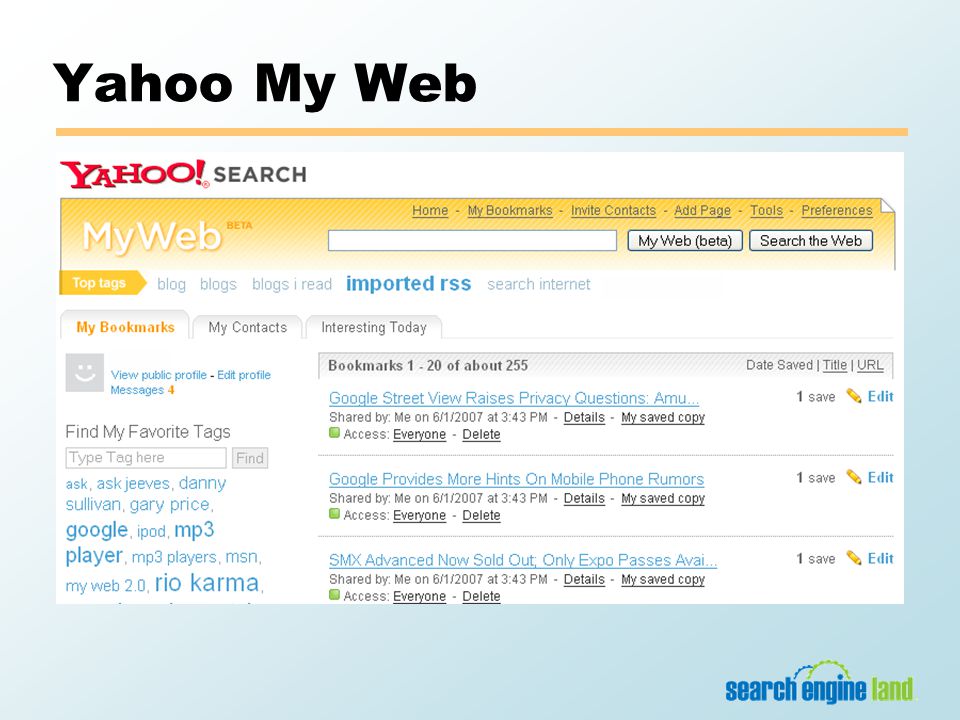This screenshot has height=720, width=960.
Task: Open My saved copy for Mobile Phone Rumors
Action: coord(663,498)
